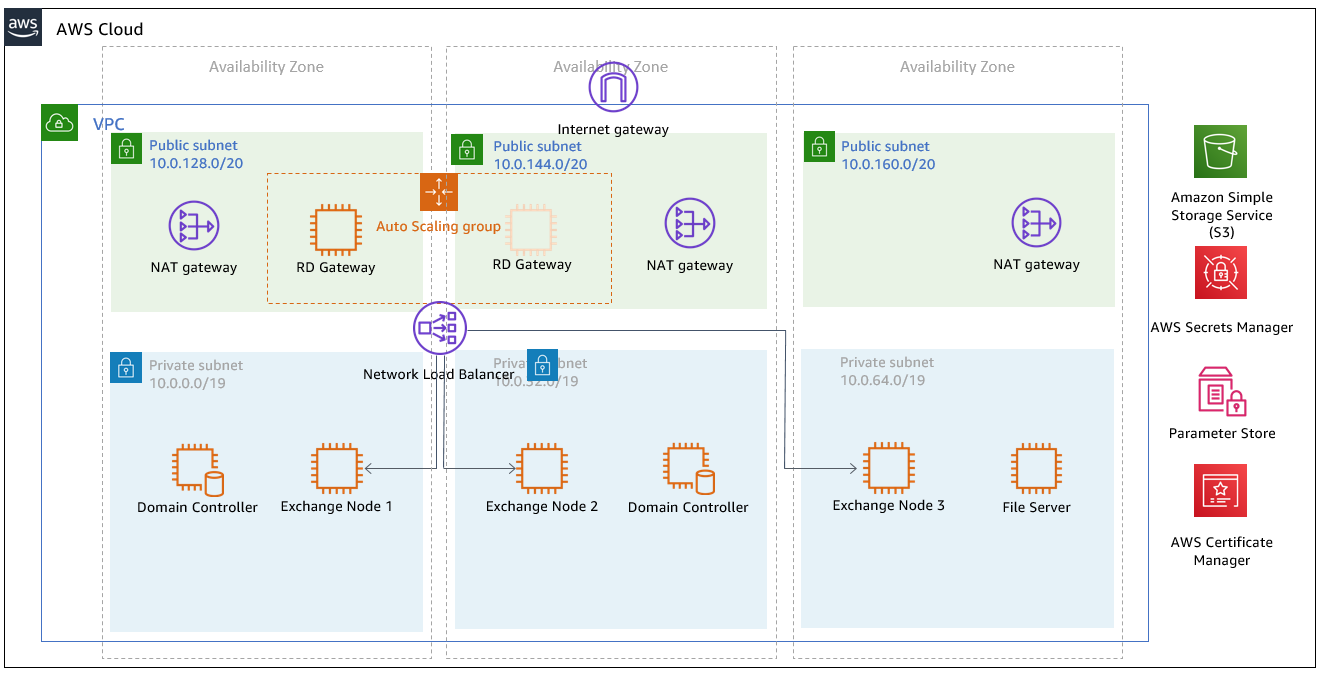Select the lock icon of public subnet 10.0.128.0/20

pos(126,150)
